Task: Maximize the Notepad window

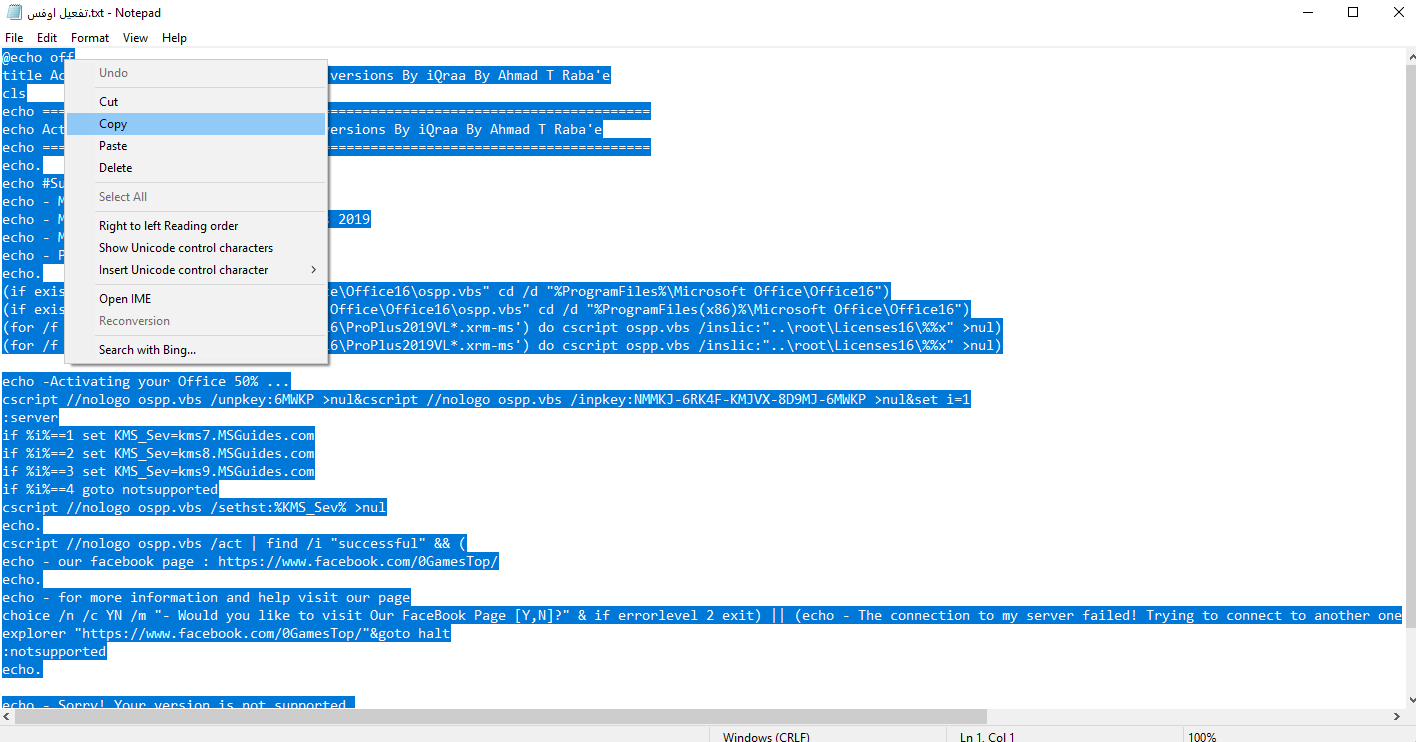Action: point(1353,13)
